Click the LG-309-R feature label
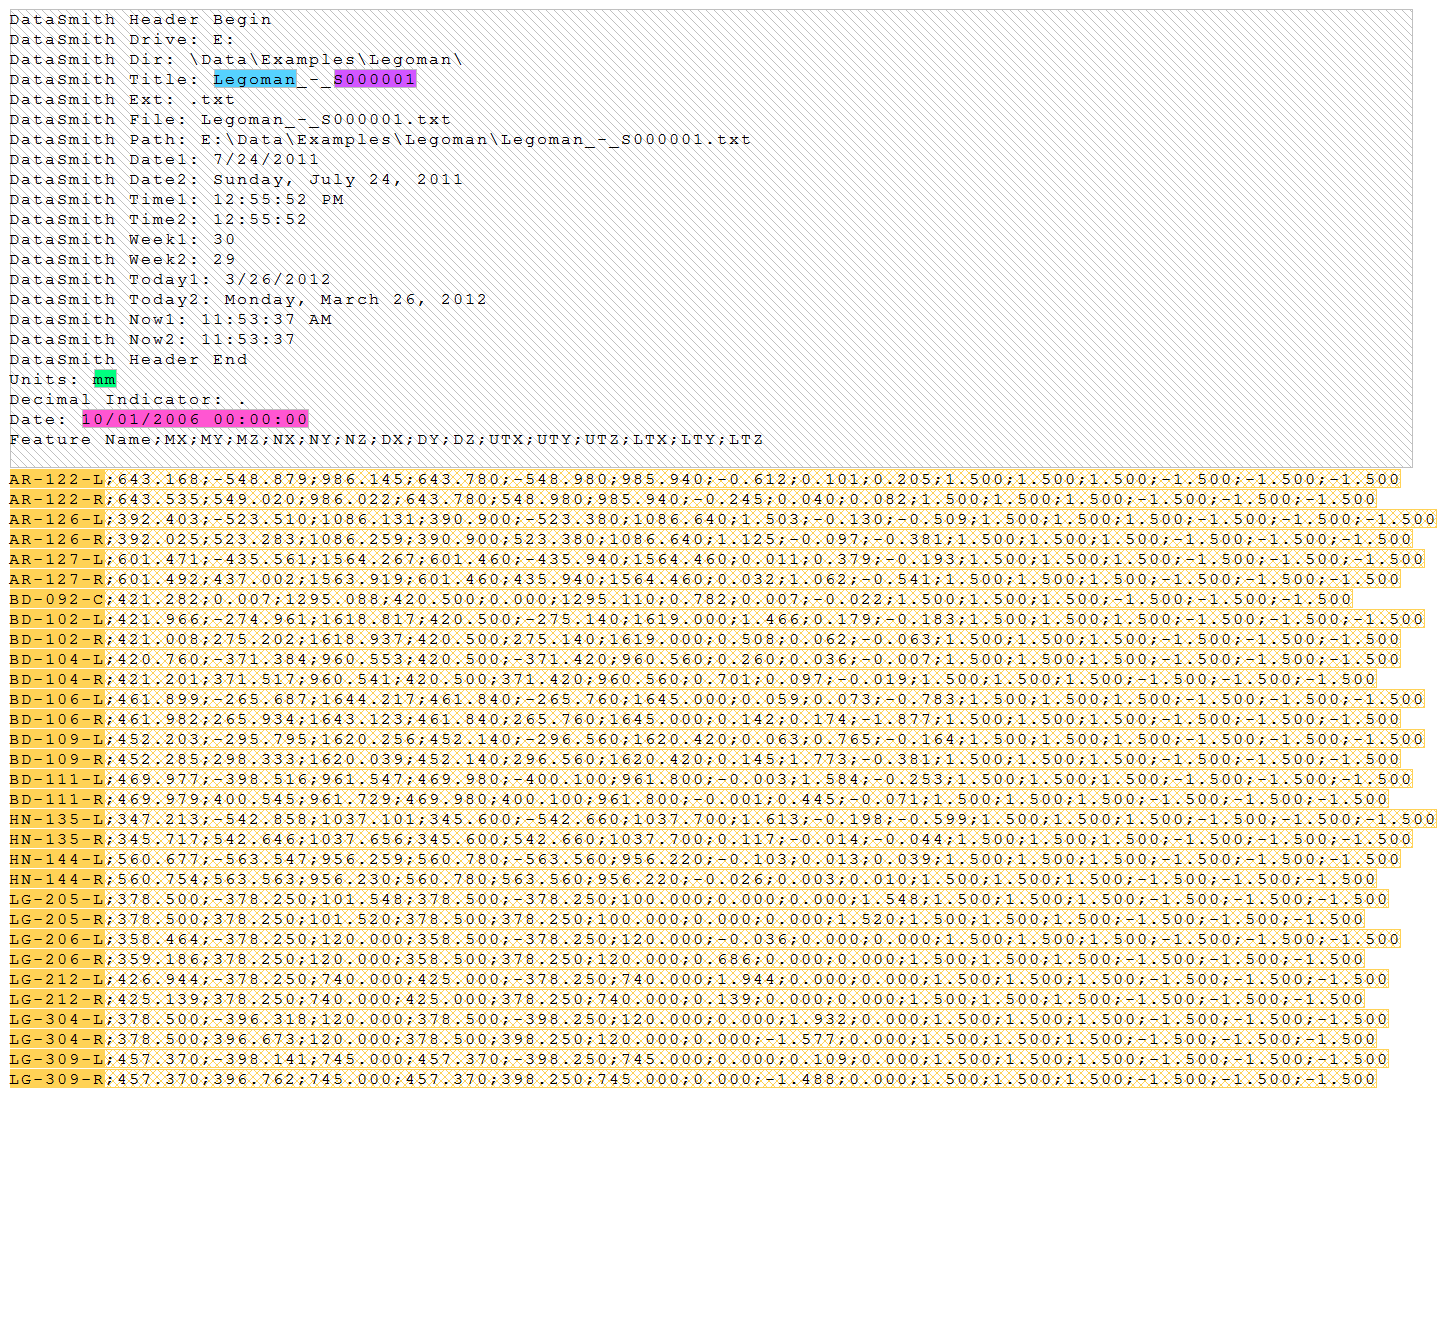Image resolution: width=1446 pixels, height=1338 pixels. click(x=57, y=1079)
